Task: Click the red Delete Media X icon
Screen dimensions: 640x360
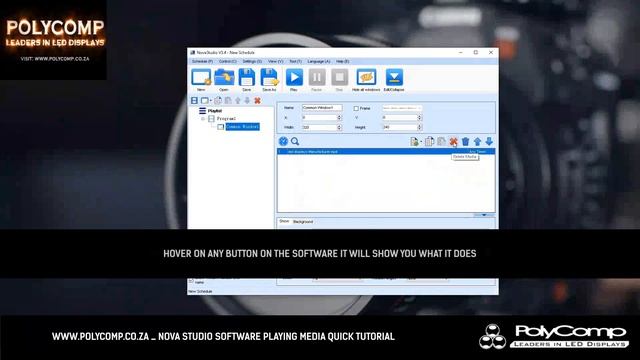Action: pos(453,142)
